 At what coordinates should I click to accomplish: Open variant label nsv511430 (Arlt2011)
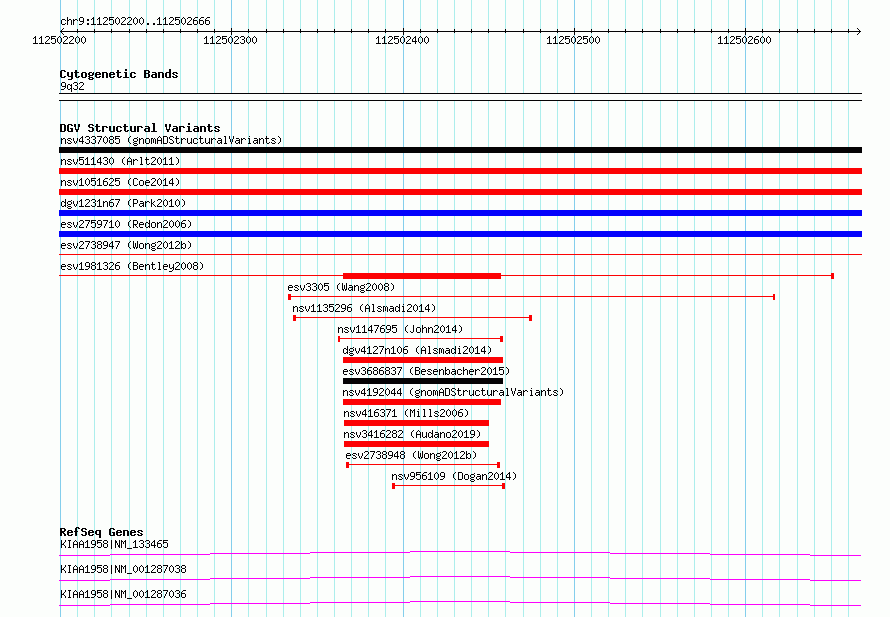[x=120, y=161]
